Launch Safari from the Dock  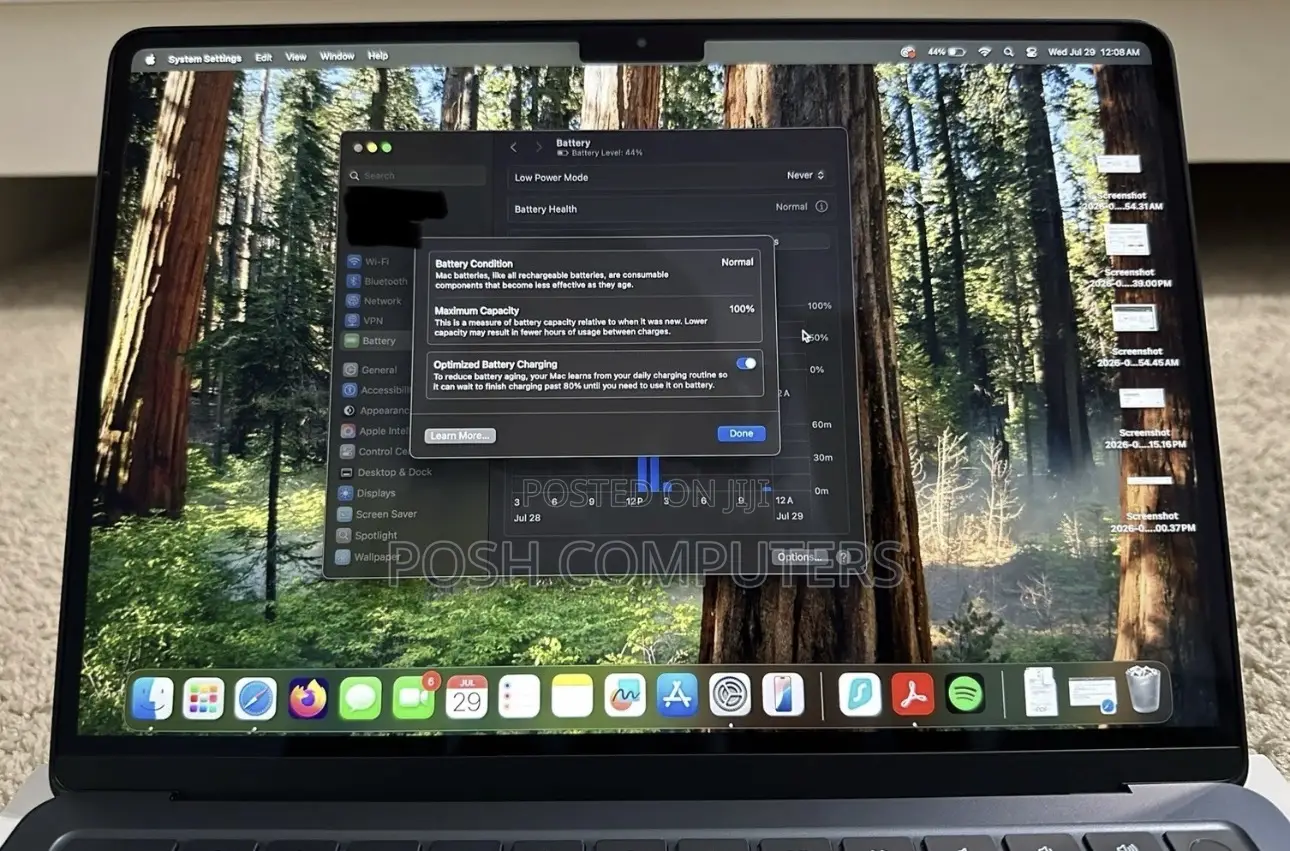click(256, 698)
